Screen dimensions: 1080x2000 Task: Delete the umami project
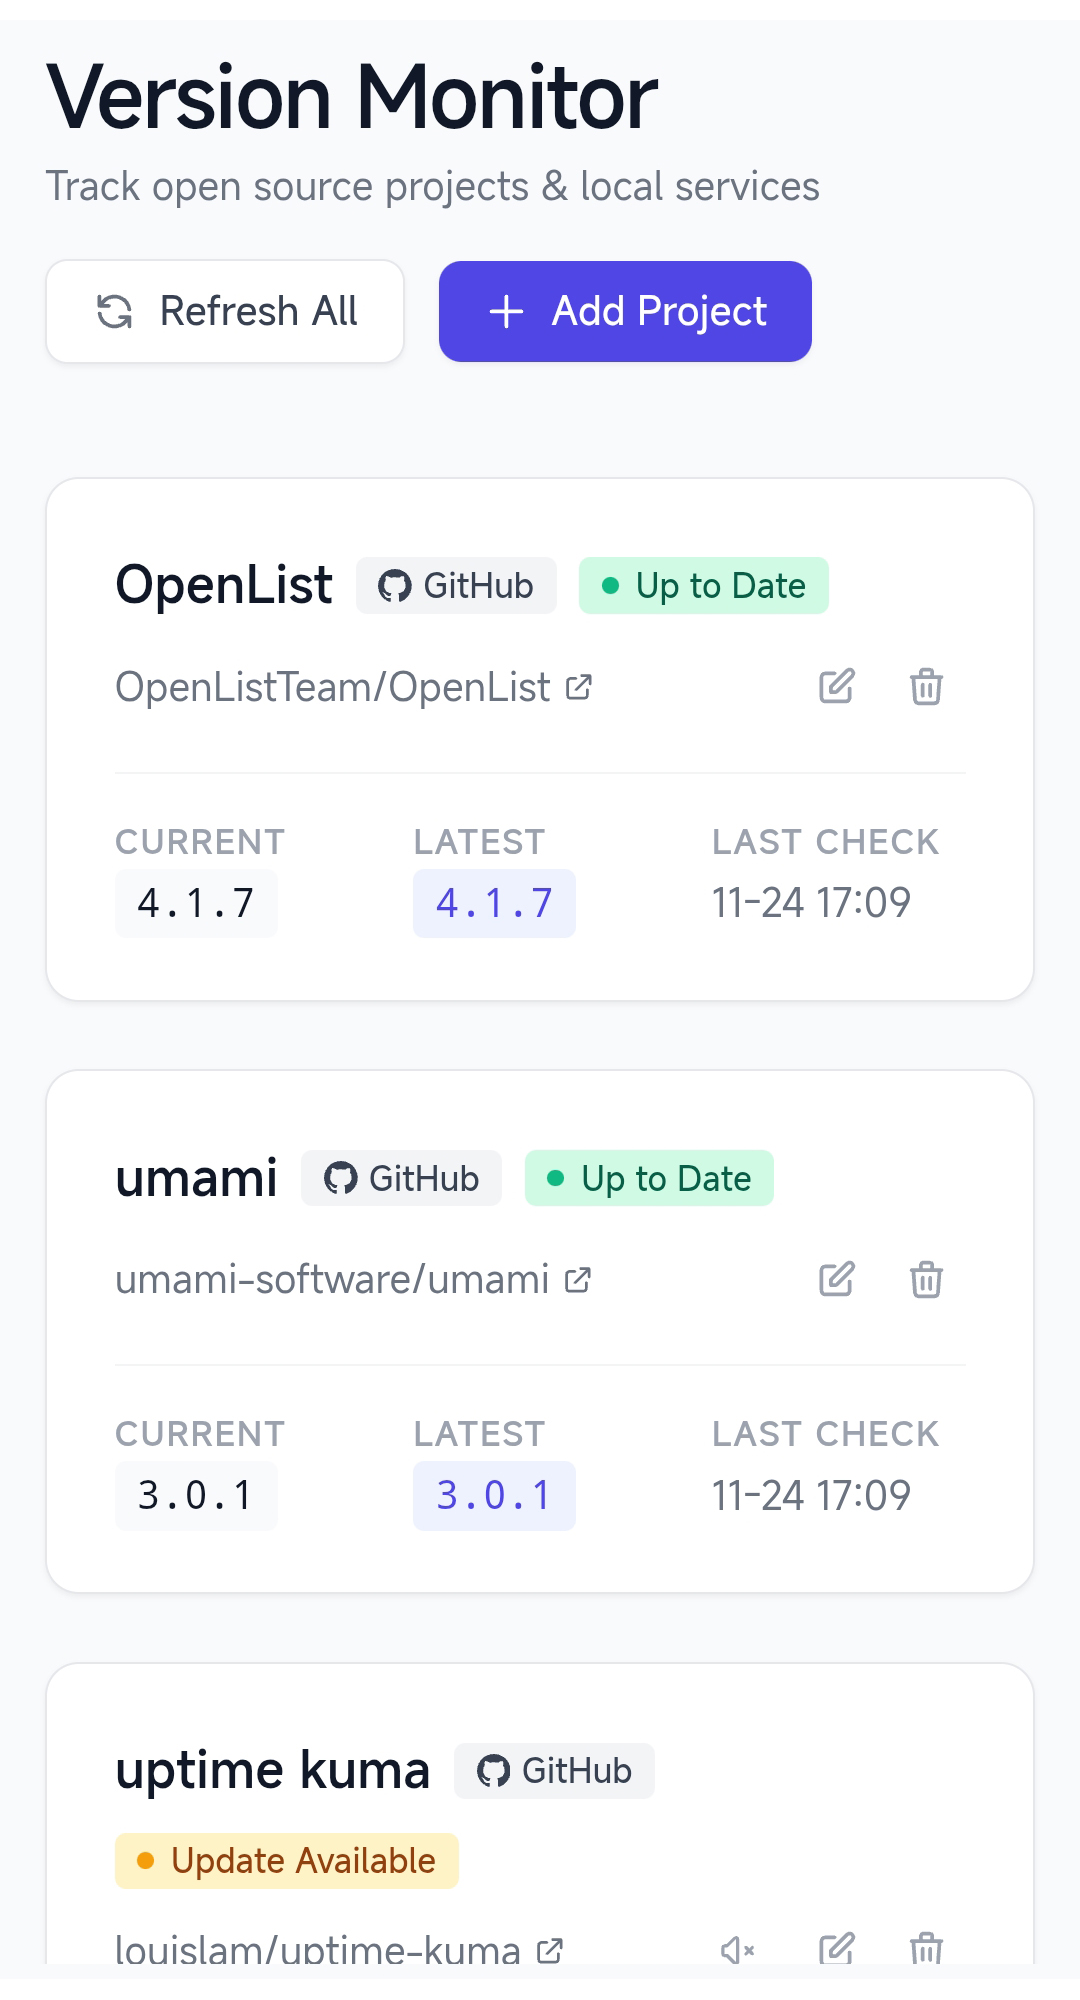(926, 1279)
